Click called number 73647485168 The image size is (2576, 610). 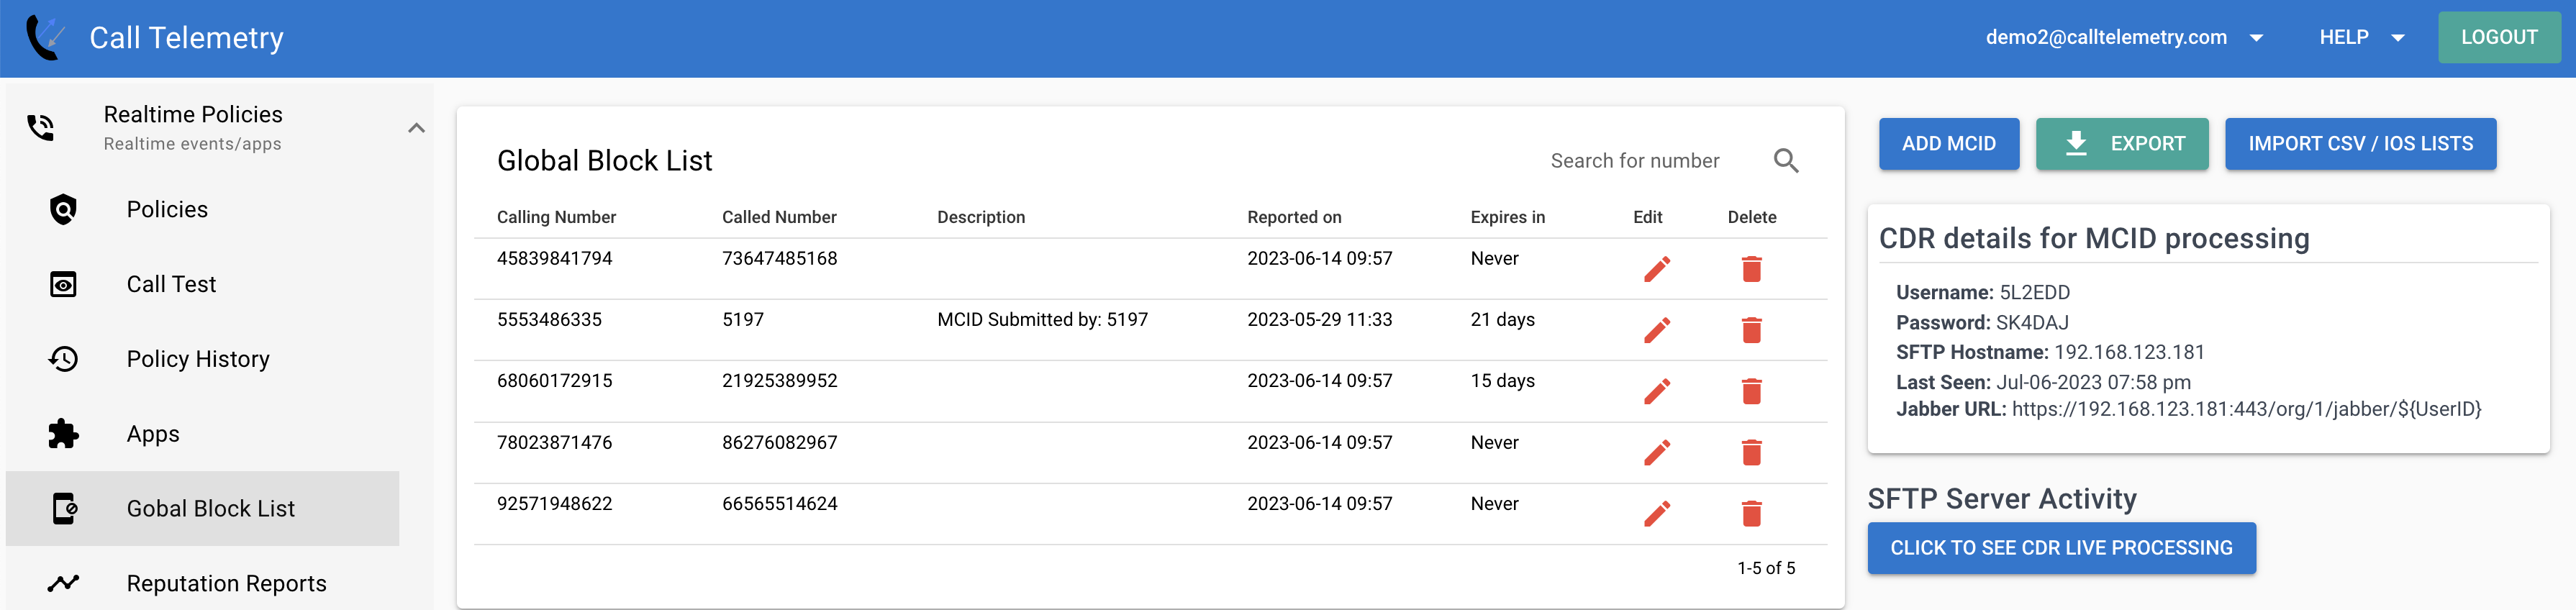[779, 259]
